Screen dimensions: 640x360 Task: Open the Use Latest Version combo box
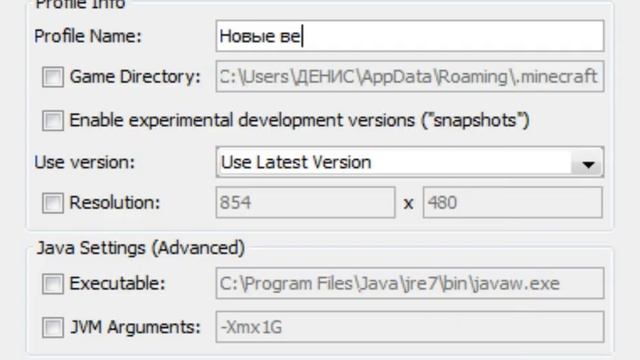point(410,162)
